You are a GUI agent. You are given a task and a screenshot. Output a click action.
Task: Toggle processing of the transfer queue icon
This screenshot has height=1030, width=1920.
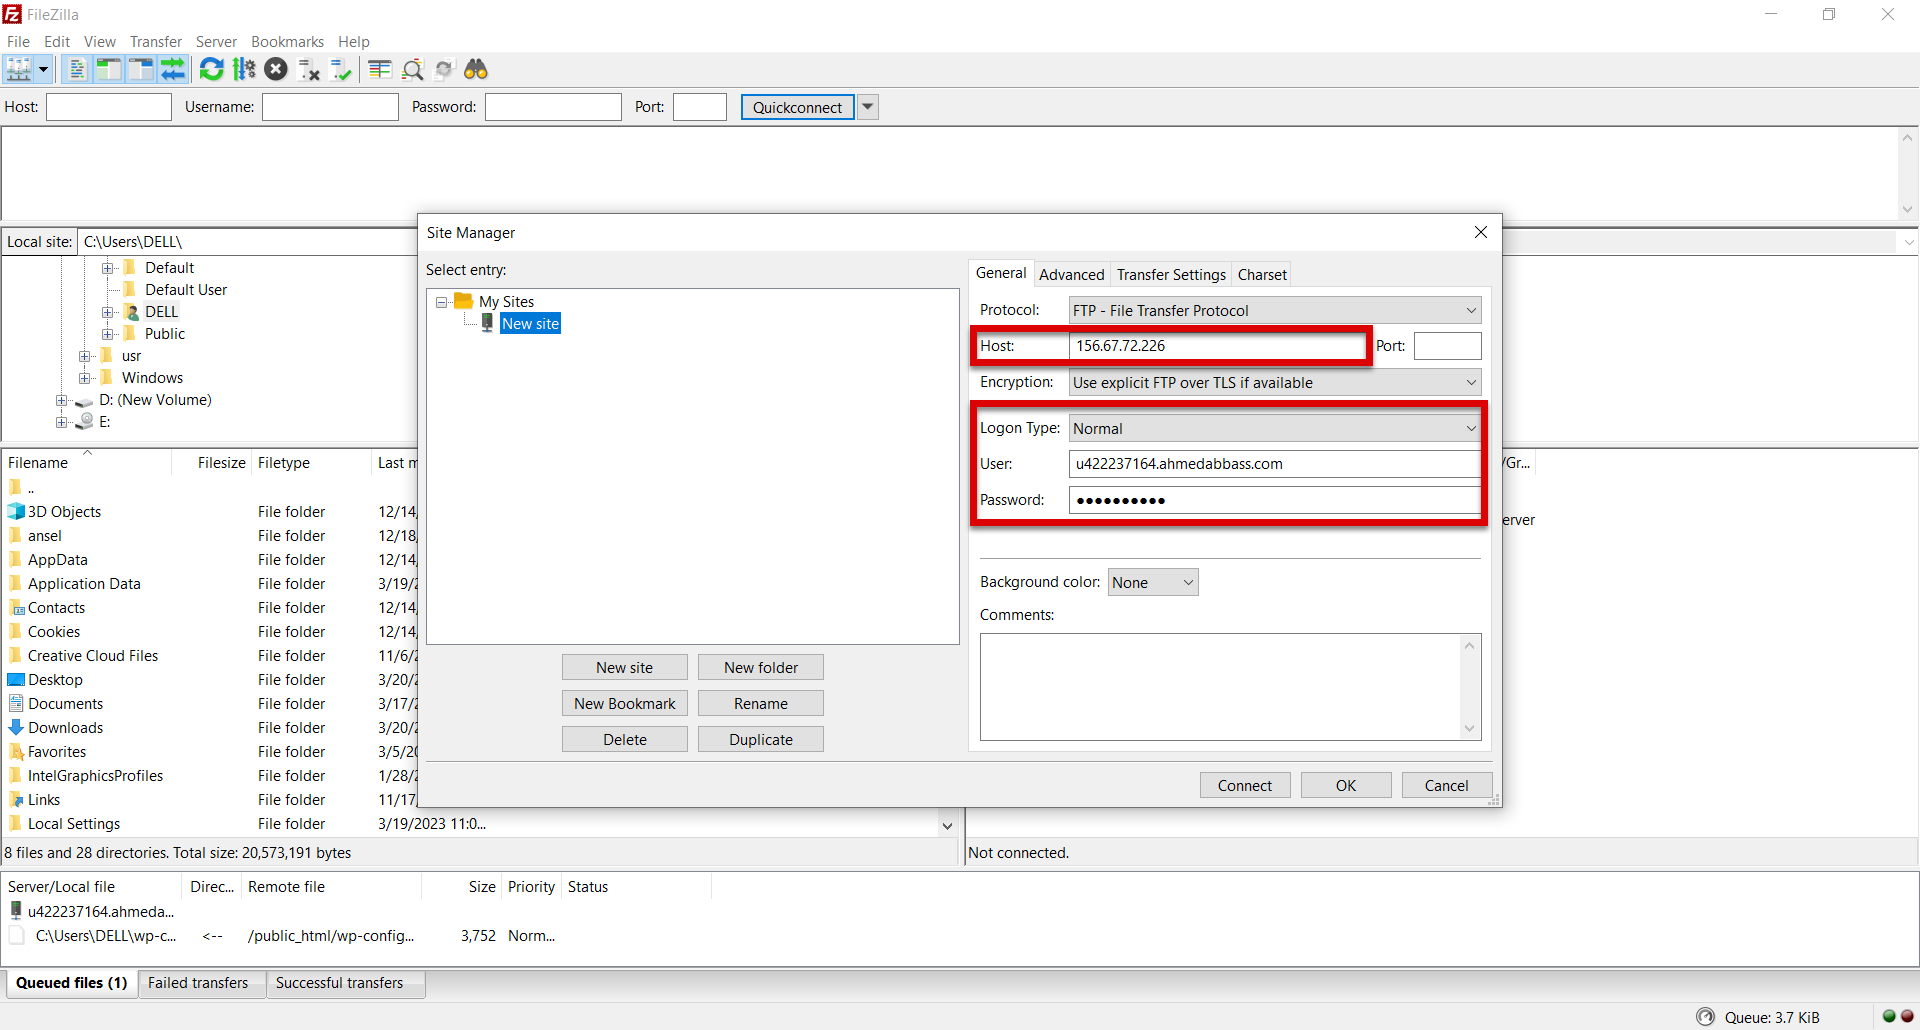244,69
